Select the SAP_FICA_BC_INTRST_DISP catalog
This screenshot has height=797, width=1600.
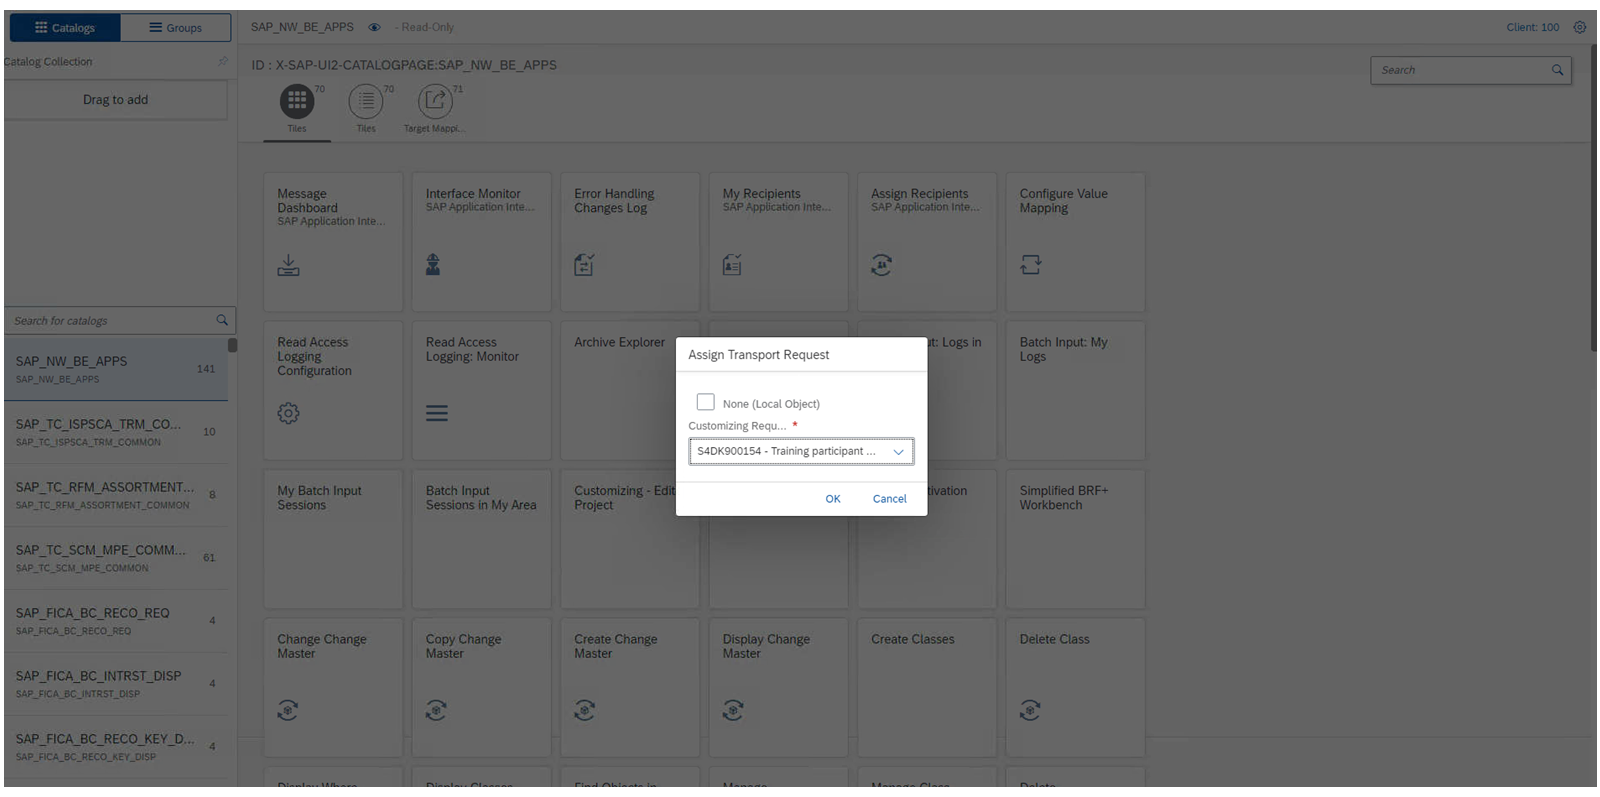click(x=116, y=684)
